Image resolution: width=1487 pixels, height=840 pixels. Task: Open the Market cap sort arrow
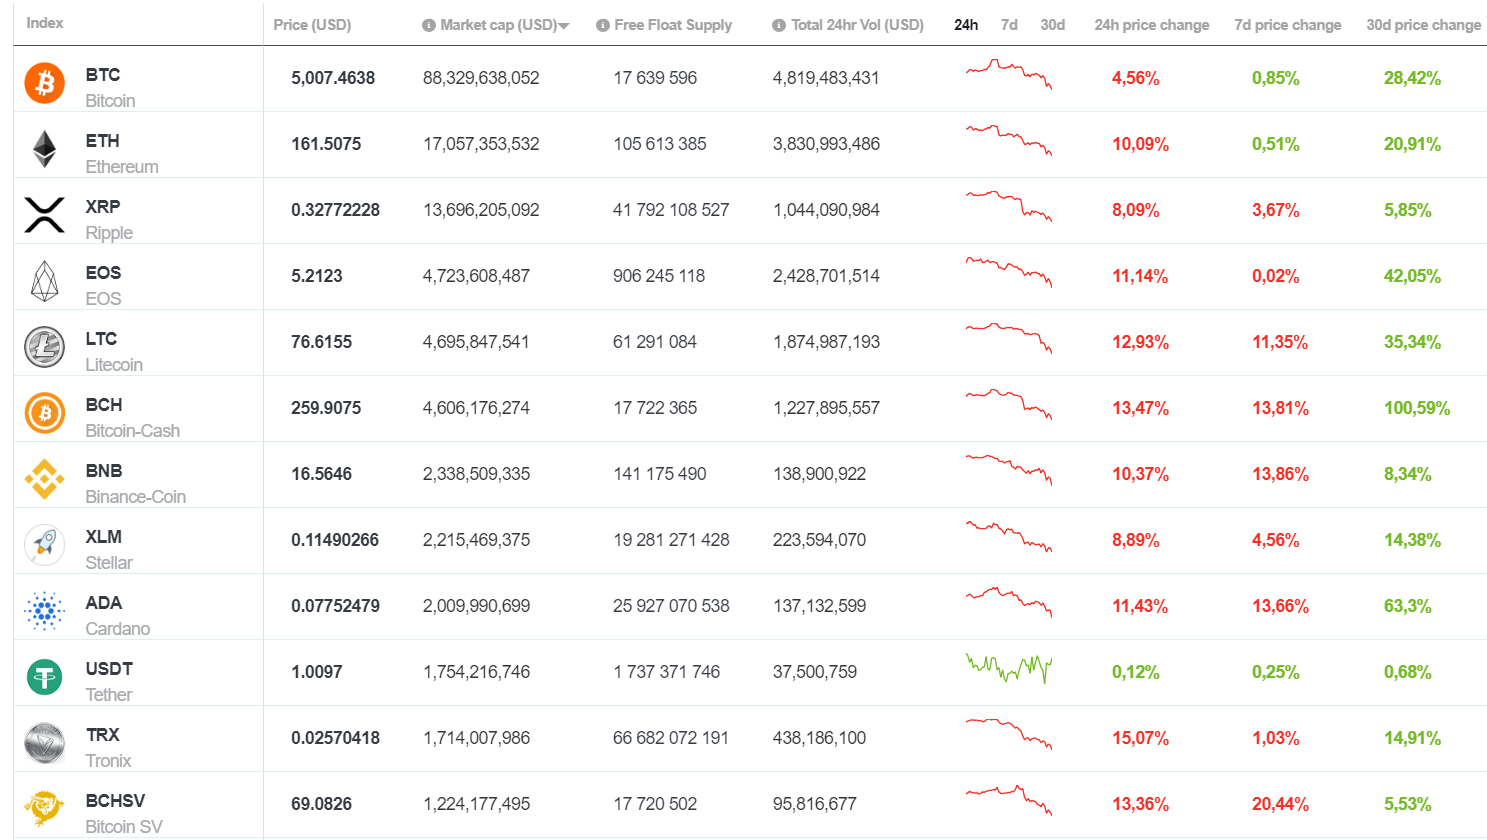(x=564, y=26)
